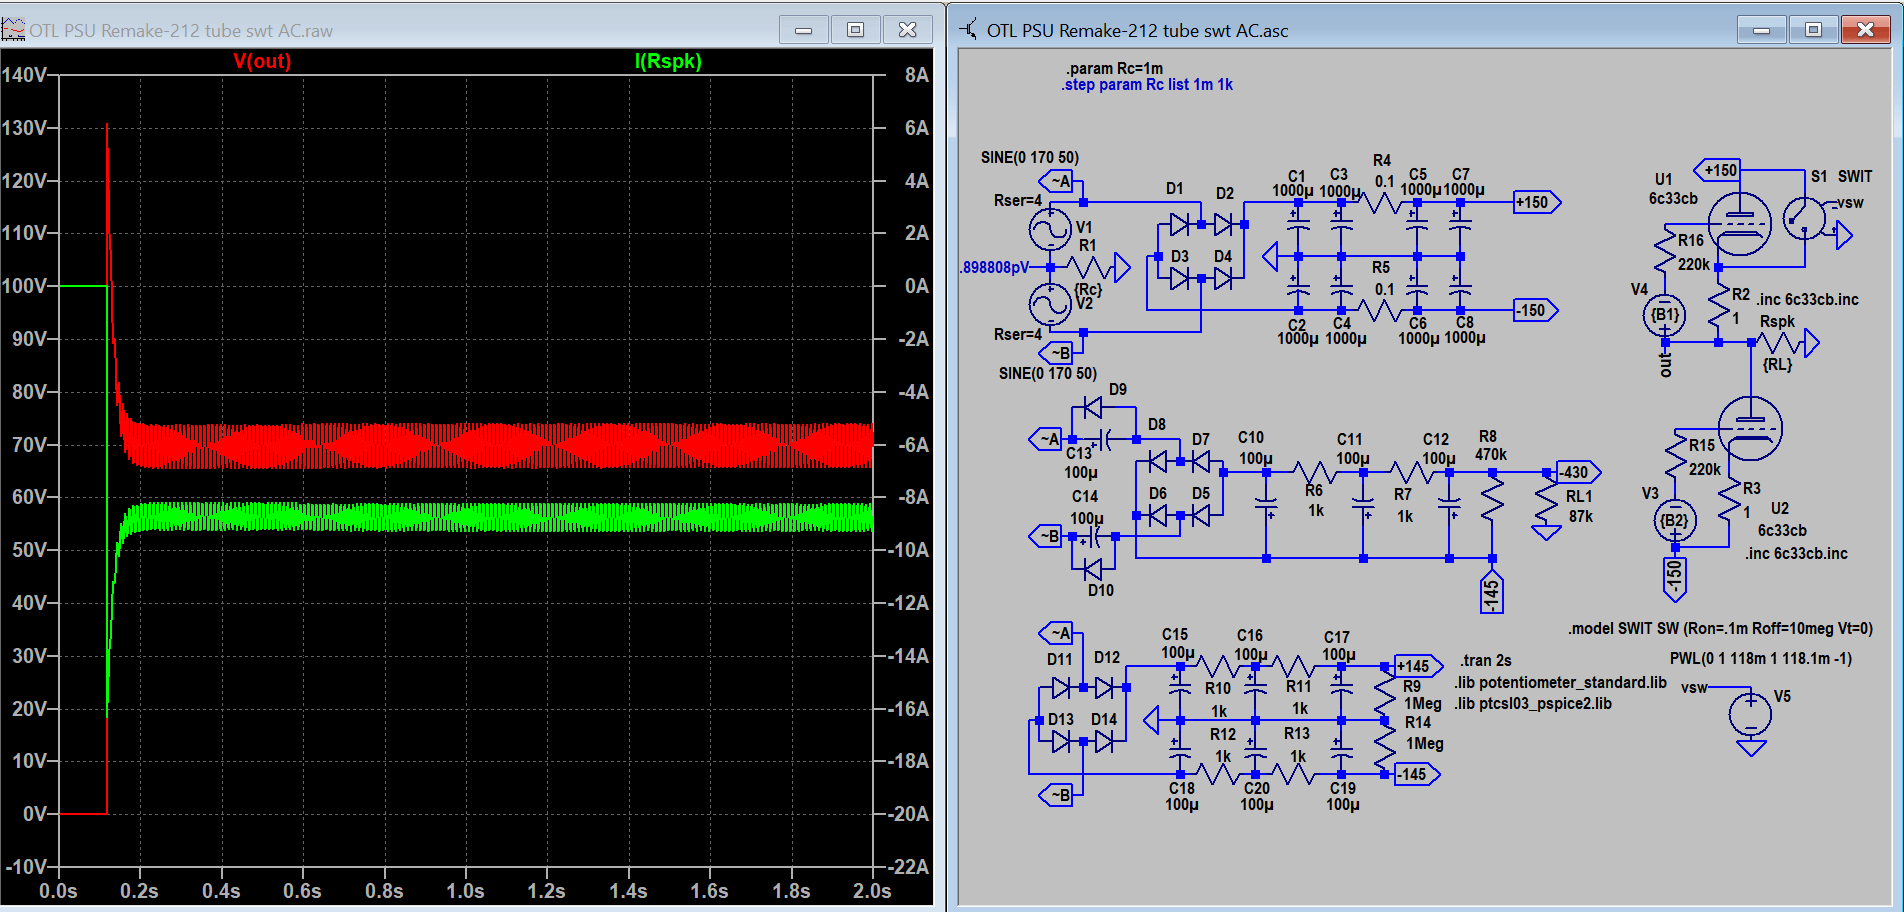Screen dimensions: 1904x912
Task: Click bias source V3 {B2} symbol
Action: (1675, 520)
